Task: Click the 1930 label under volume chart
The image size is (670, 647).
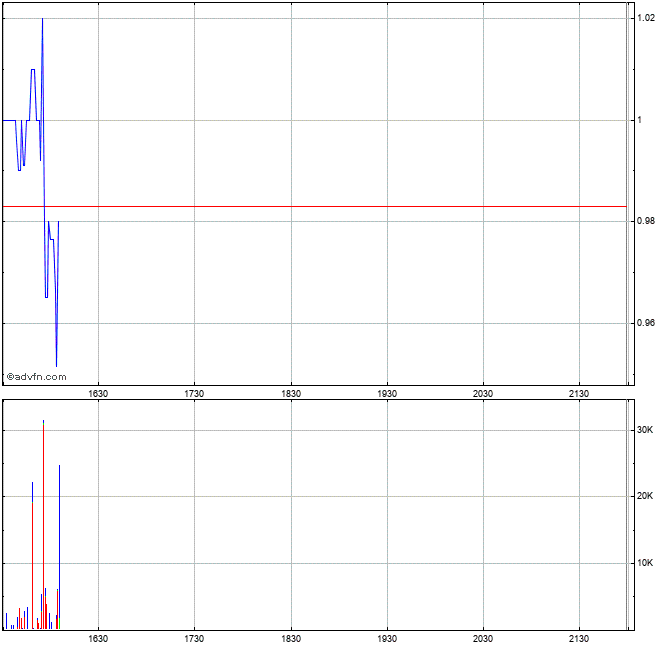Action: coord(387,639)
